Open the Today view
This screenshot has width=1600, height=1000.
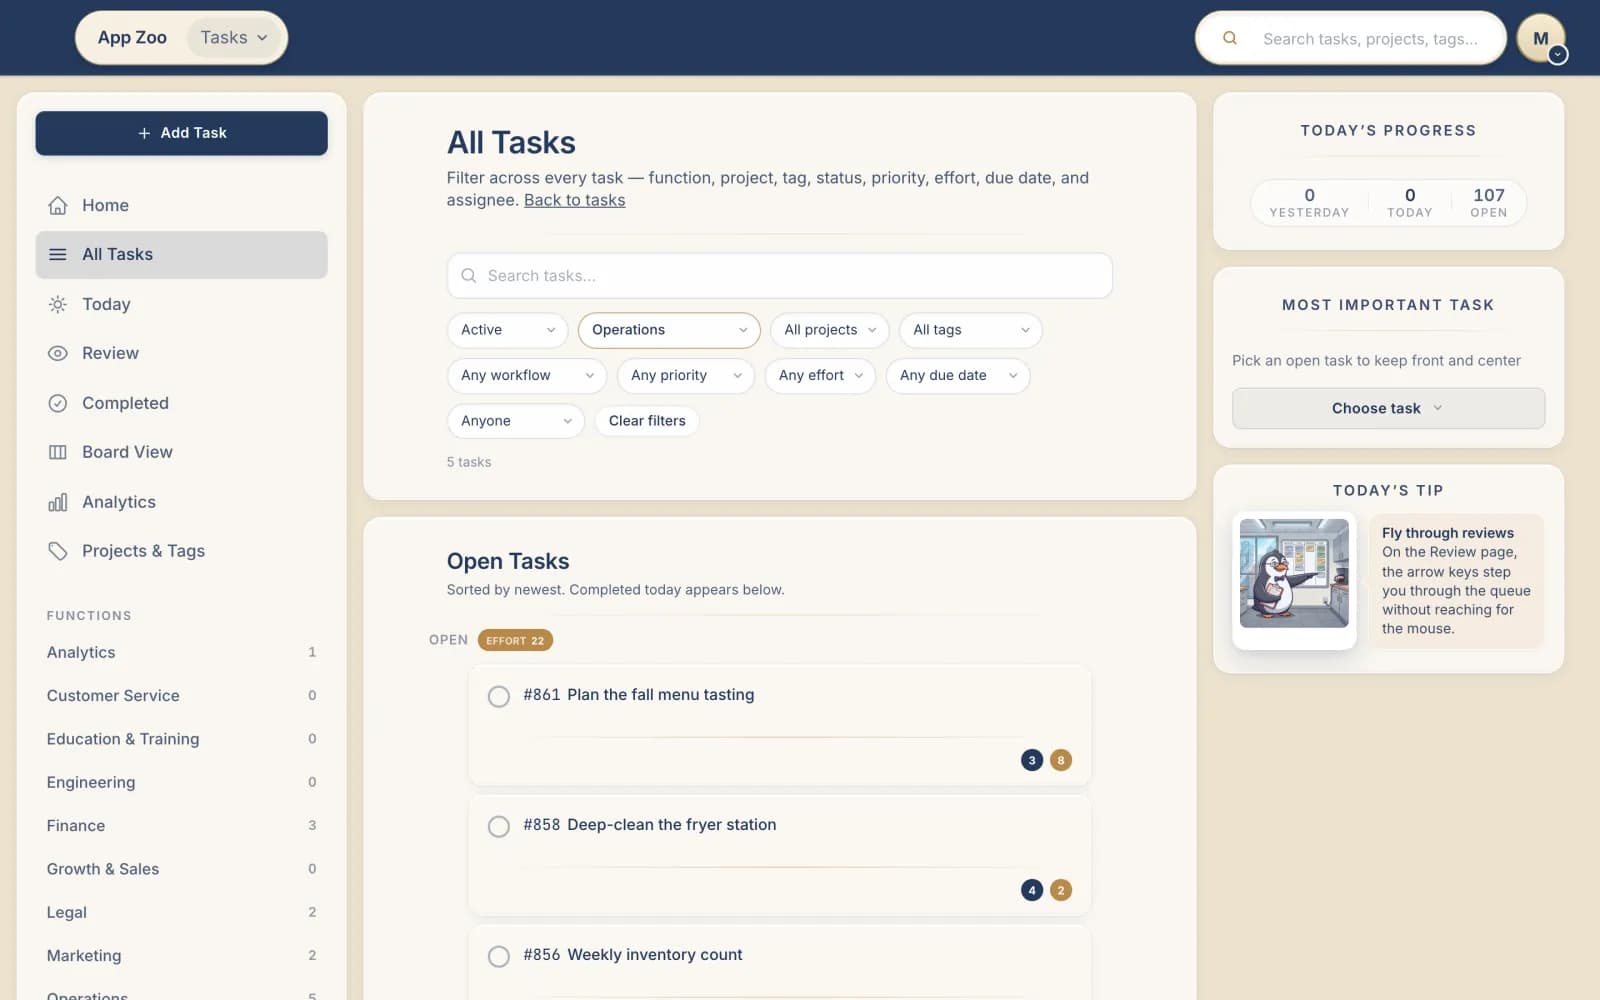tap(181, 304)
